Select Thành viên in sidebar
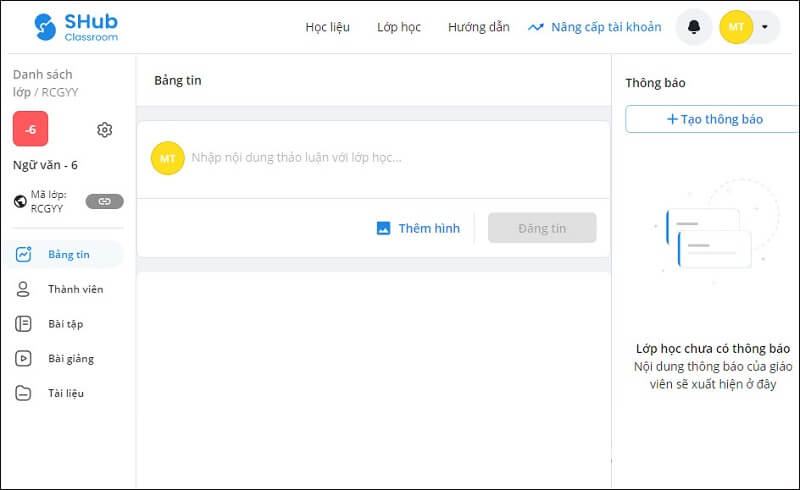 [75, 289]
